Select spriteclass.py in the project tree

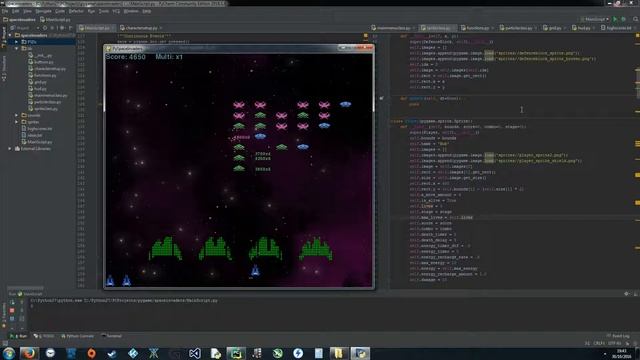point(46,109)
